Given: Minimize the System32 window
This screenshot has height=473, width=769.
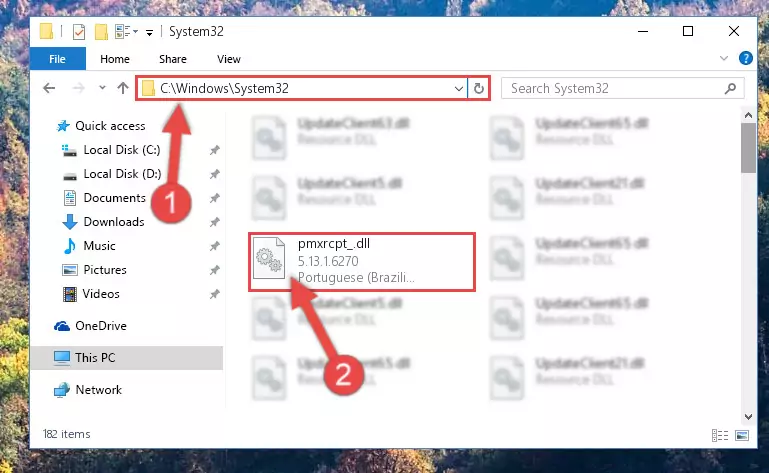Looking at the screenshot, I should point(643,31).
